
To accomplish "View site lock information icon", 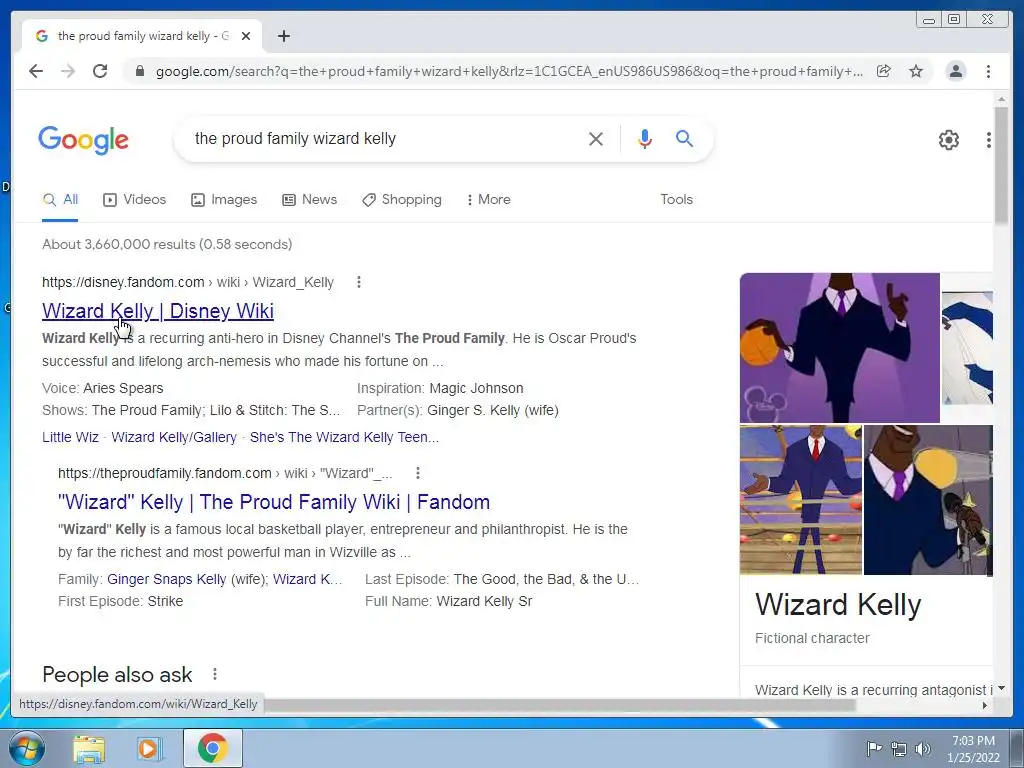I will tap(139, 71).
